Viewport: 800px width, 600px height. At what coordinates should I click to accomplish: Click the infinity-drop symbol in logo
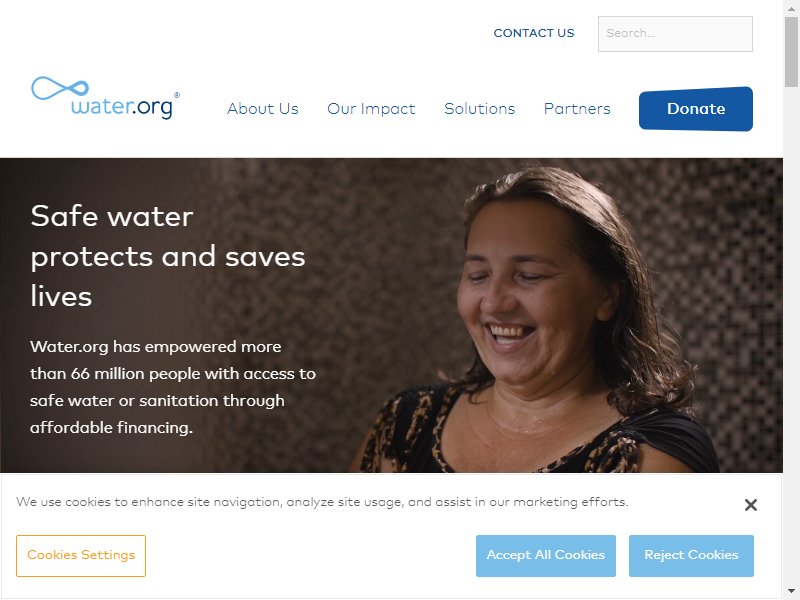(x=60, y=88)
